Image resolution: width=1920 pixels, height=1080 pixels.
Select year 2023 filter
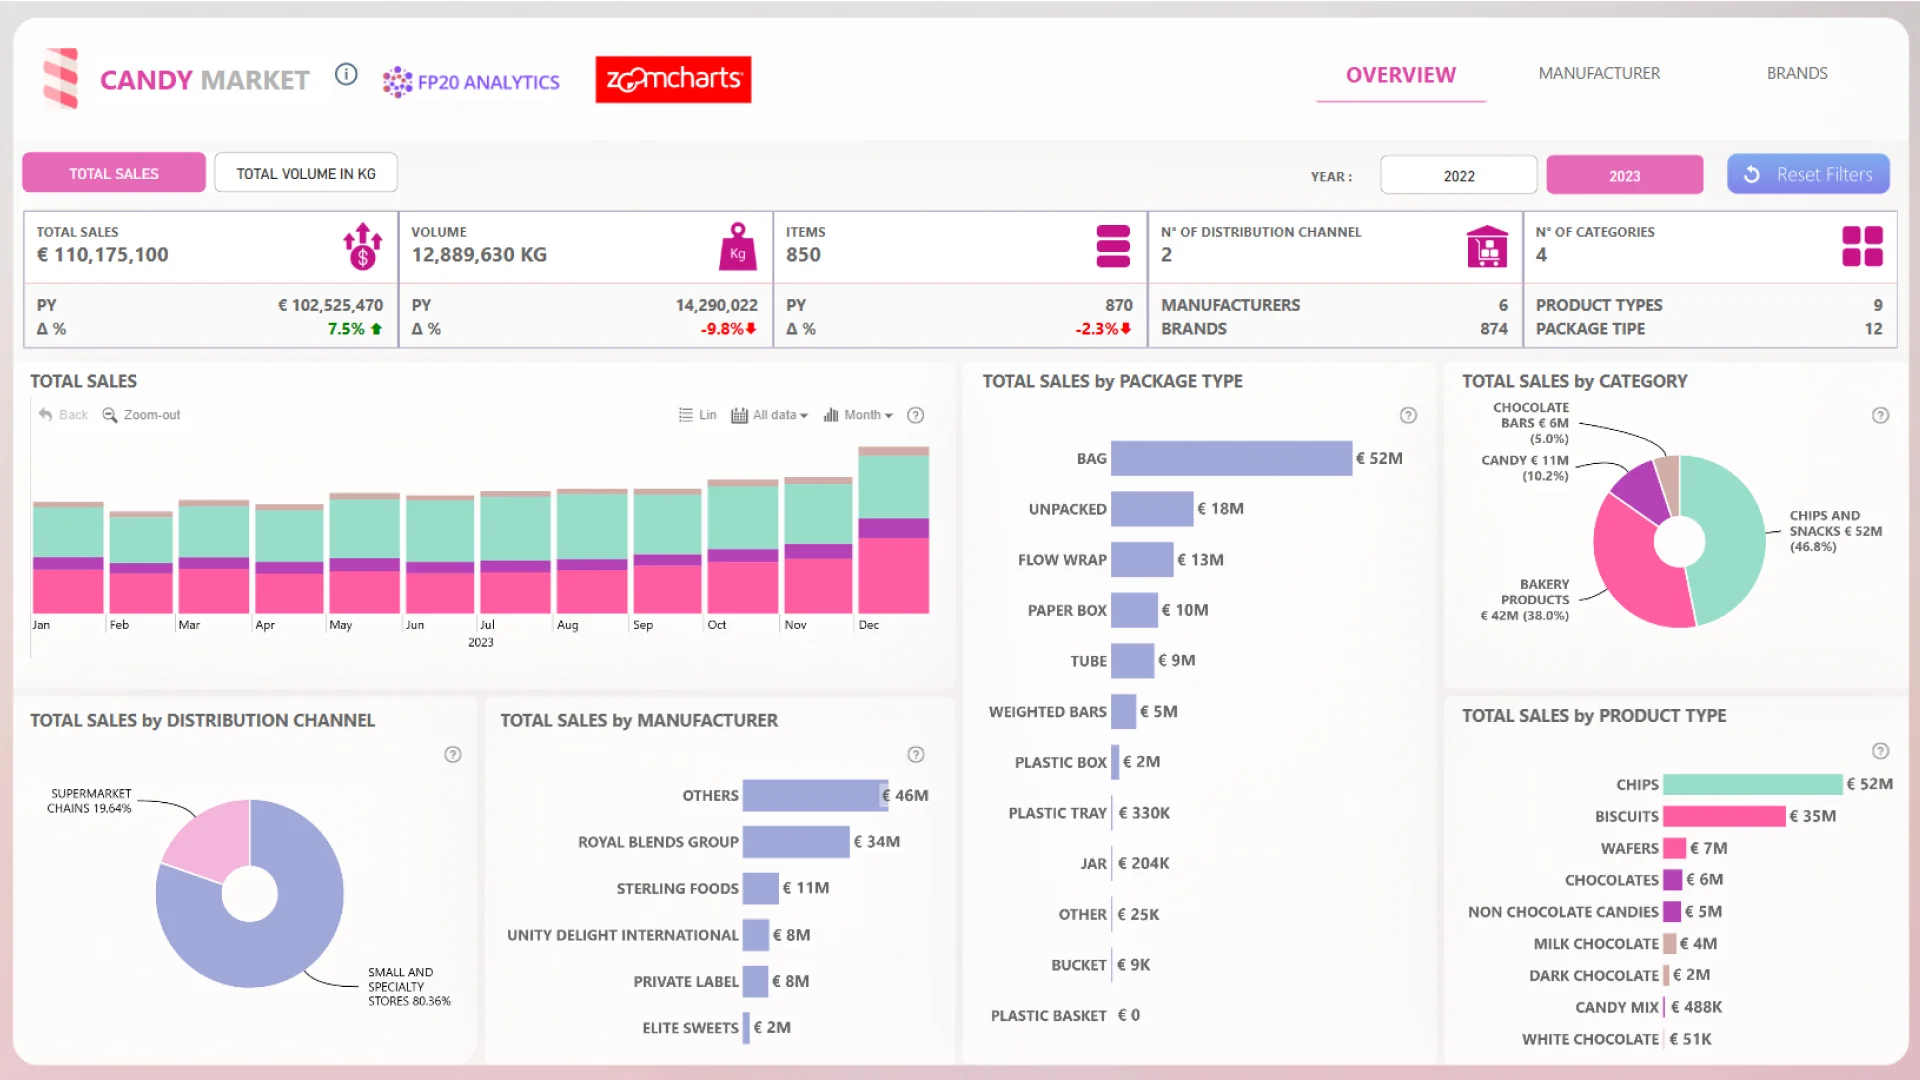point(1624,175)
